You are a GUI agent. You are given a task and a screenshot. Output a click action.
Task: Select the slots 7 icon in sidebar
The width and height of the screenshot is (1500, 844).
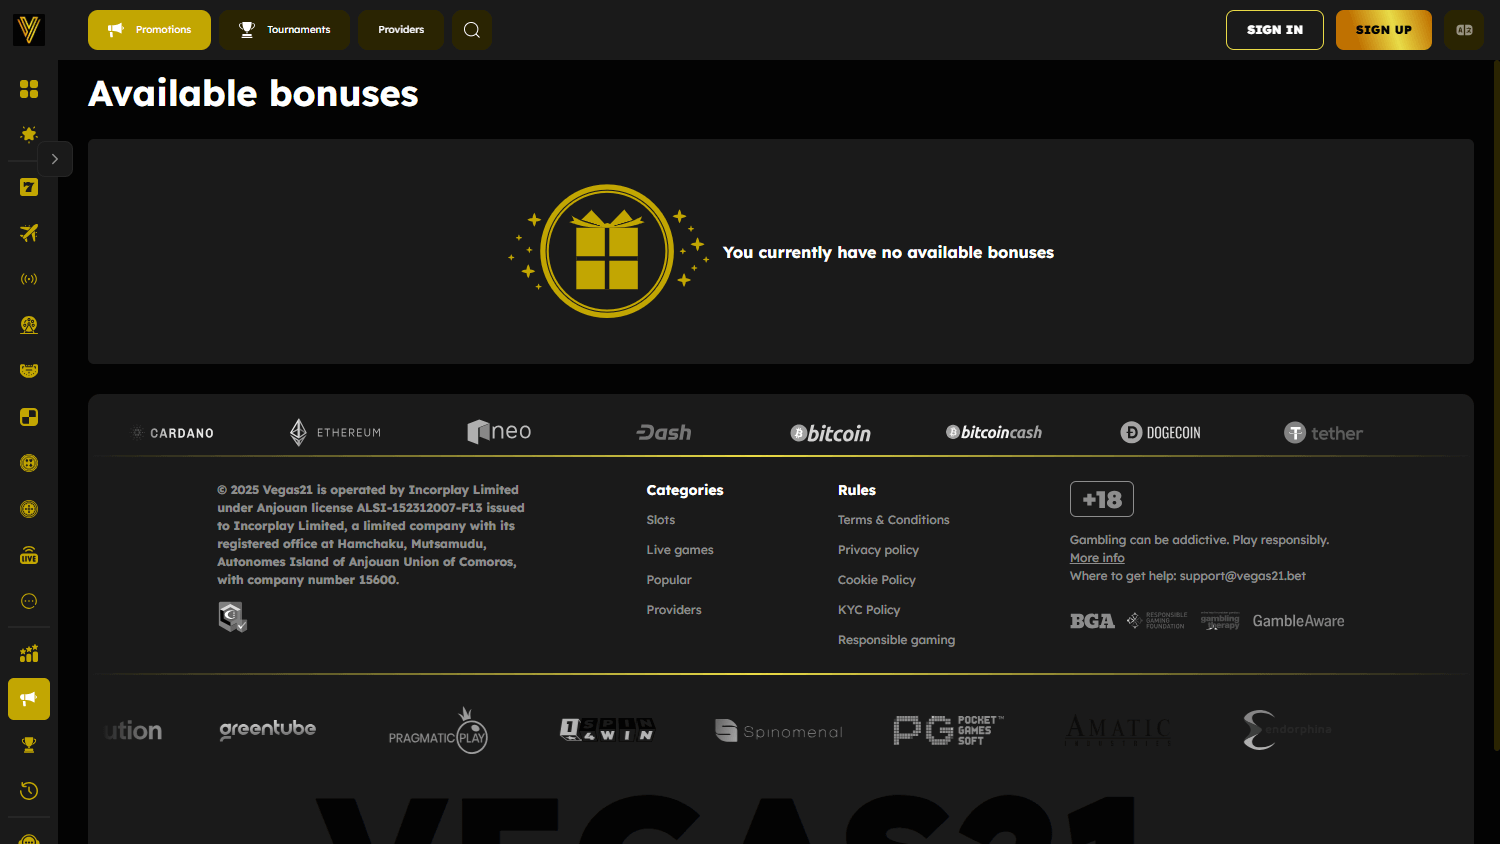[x=29, y=187]
